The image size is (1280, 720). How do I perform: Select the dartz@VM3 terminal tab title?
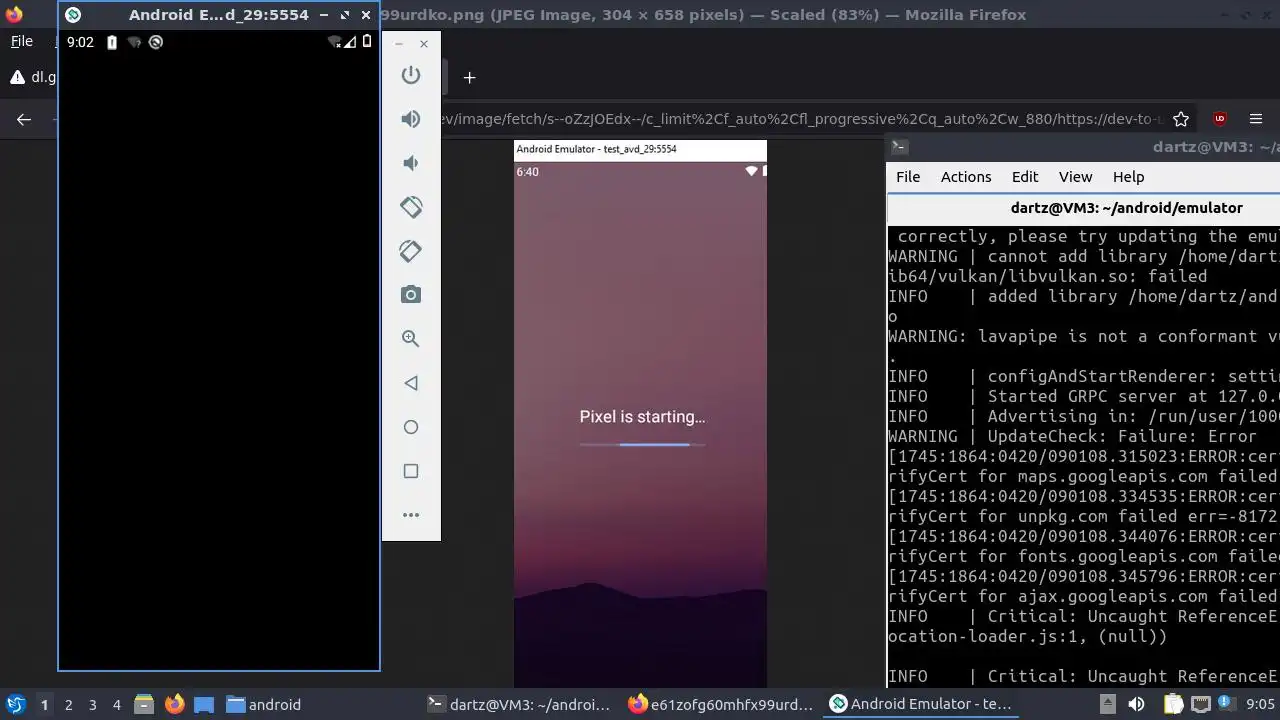pyautogui.click(x=1126, y=208)
